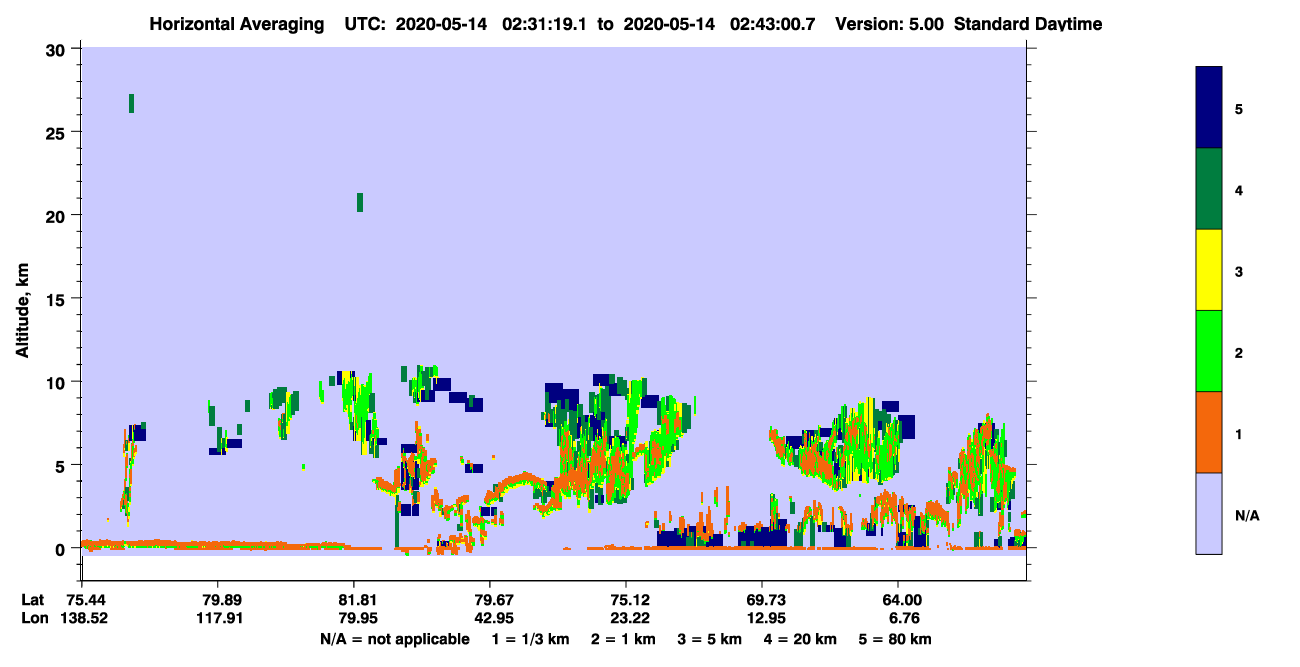Click the longitude value 12.95

pos(766,618)
